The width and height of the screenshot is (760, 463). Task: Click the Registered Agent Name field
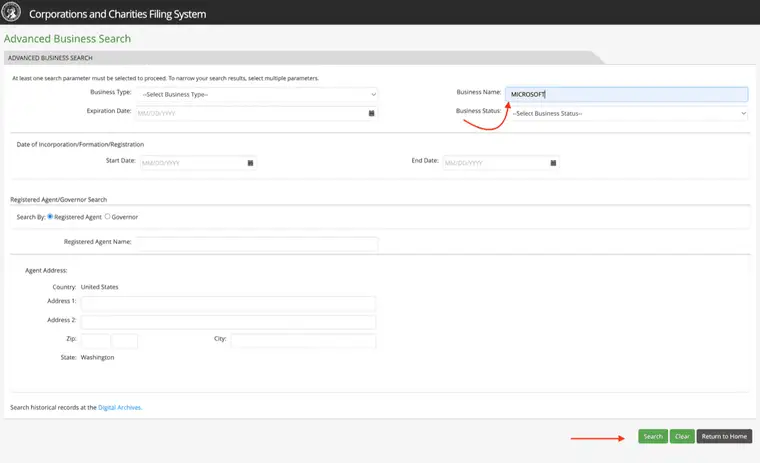[x=257, y=244]
